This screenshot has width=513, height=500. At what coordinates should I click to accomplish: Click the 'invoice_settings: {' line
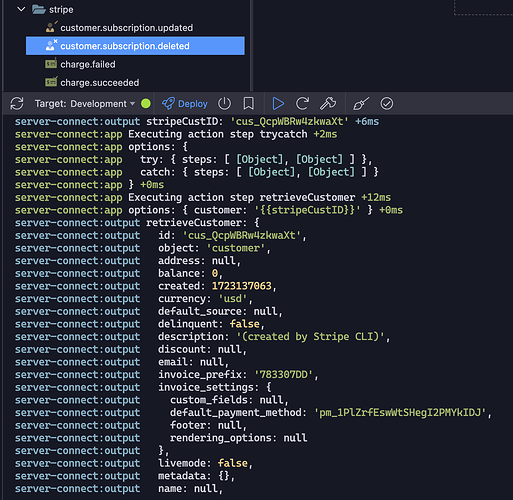[143, 388]
